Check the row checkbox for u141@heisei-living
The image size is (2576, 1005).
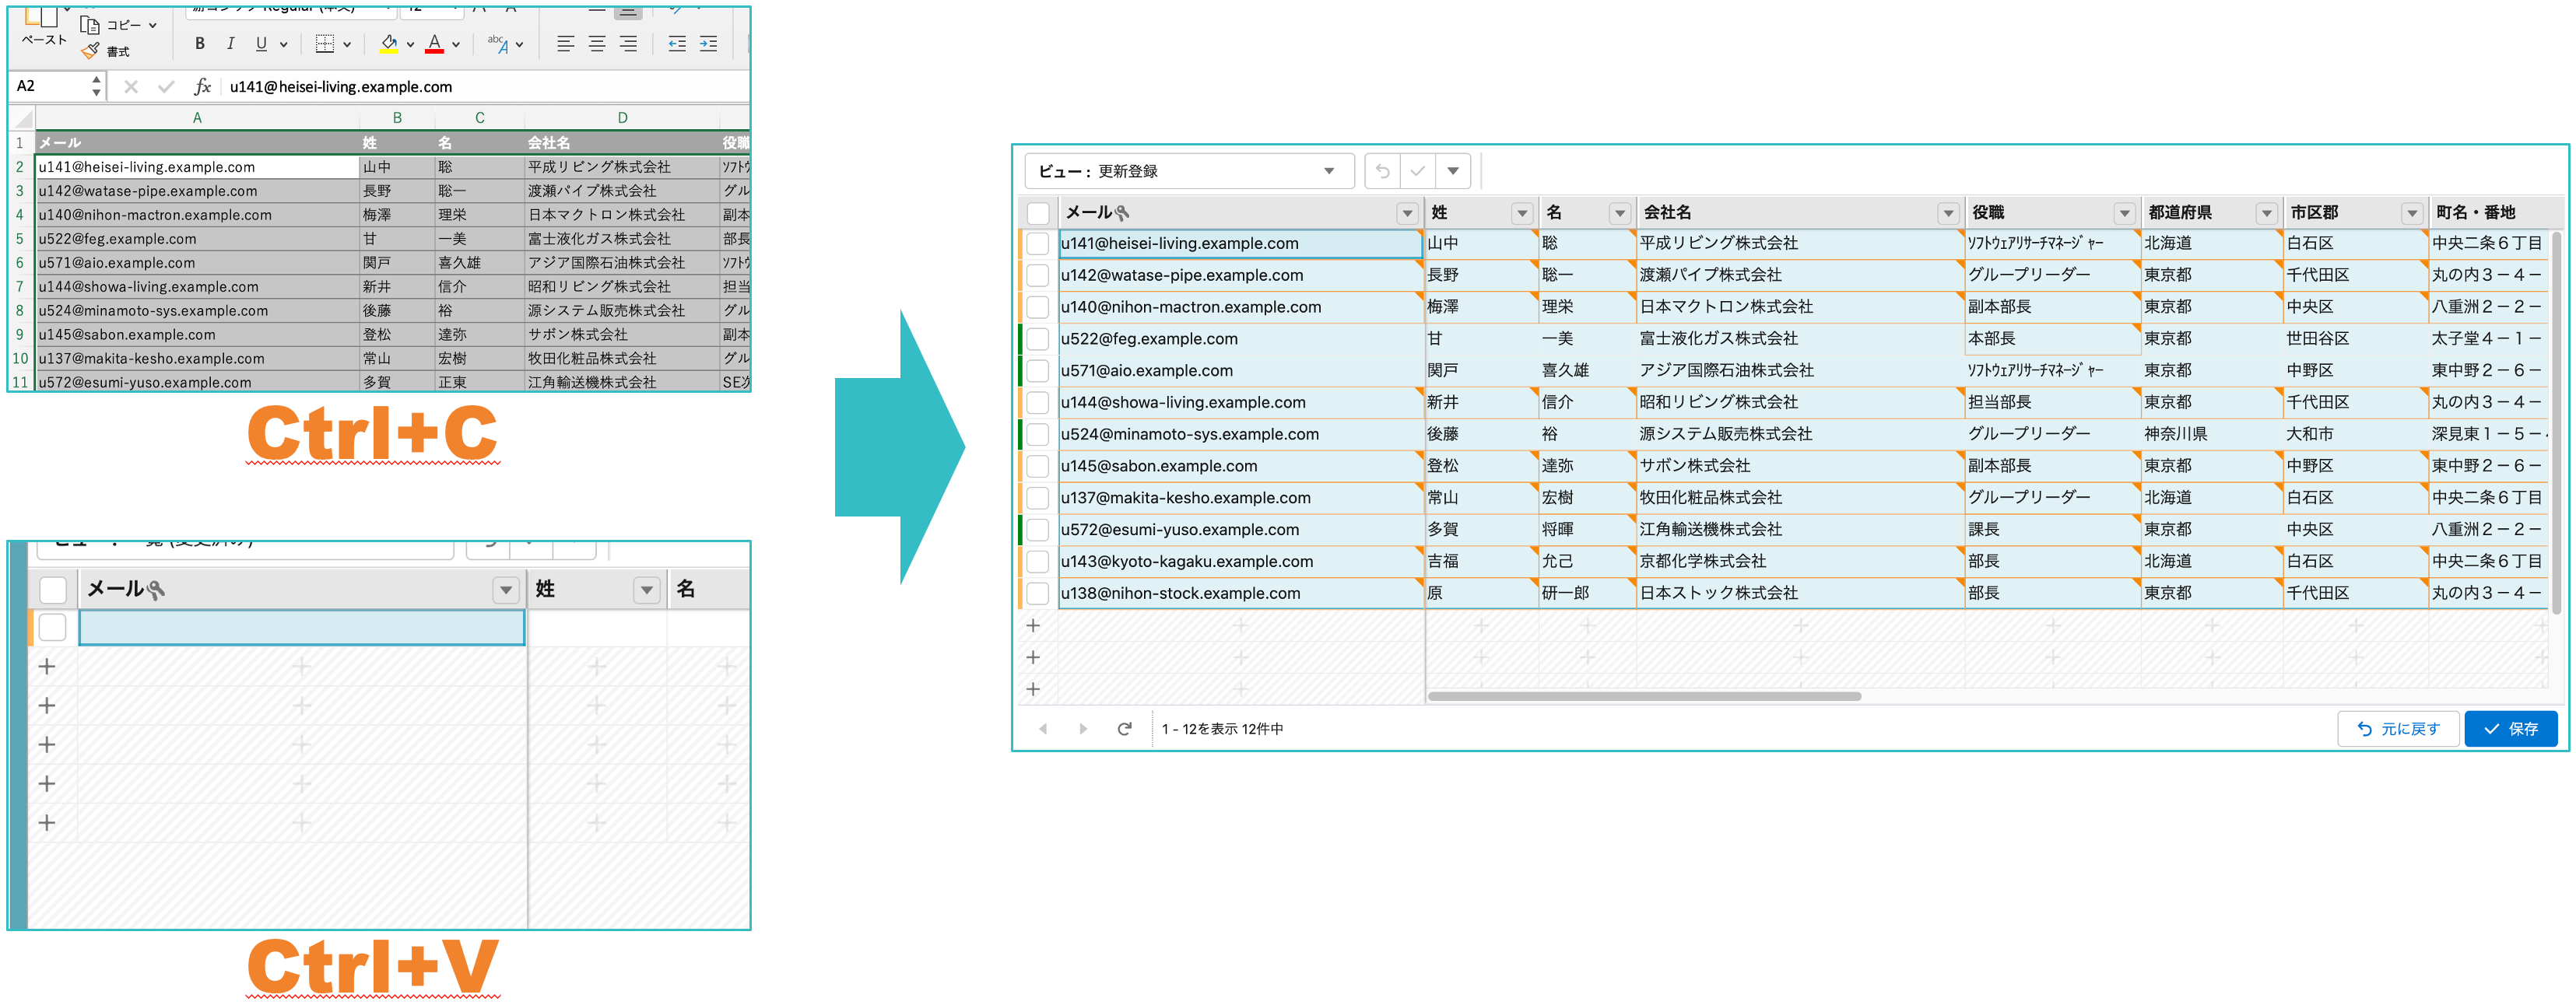[x=1038, y=243]
